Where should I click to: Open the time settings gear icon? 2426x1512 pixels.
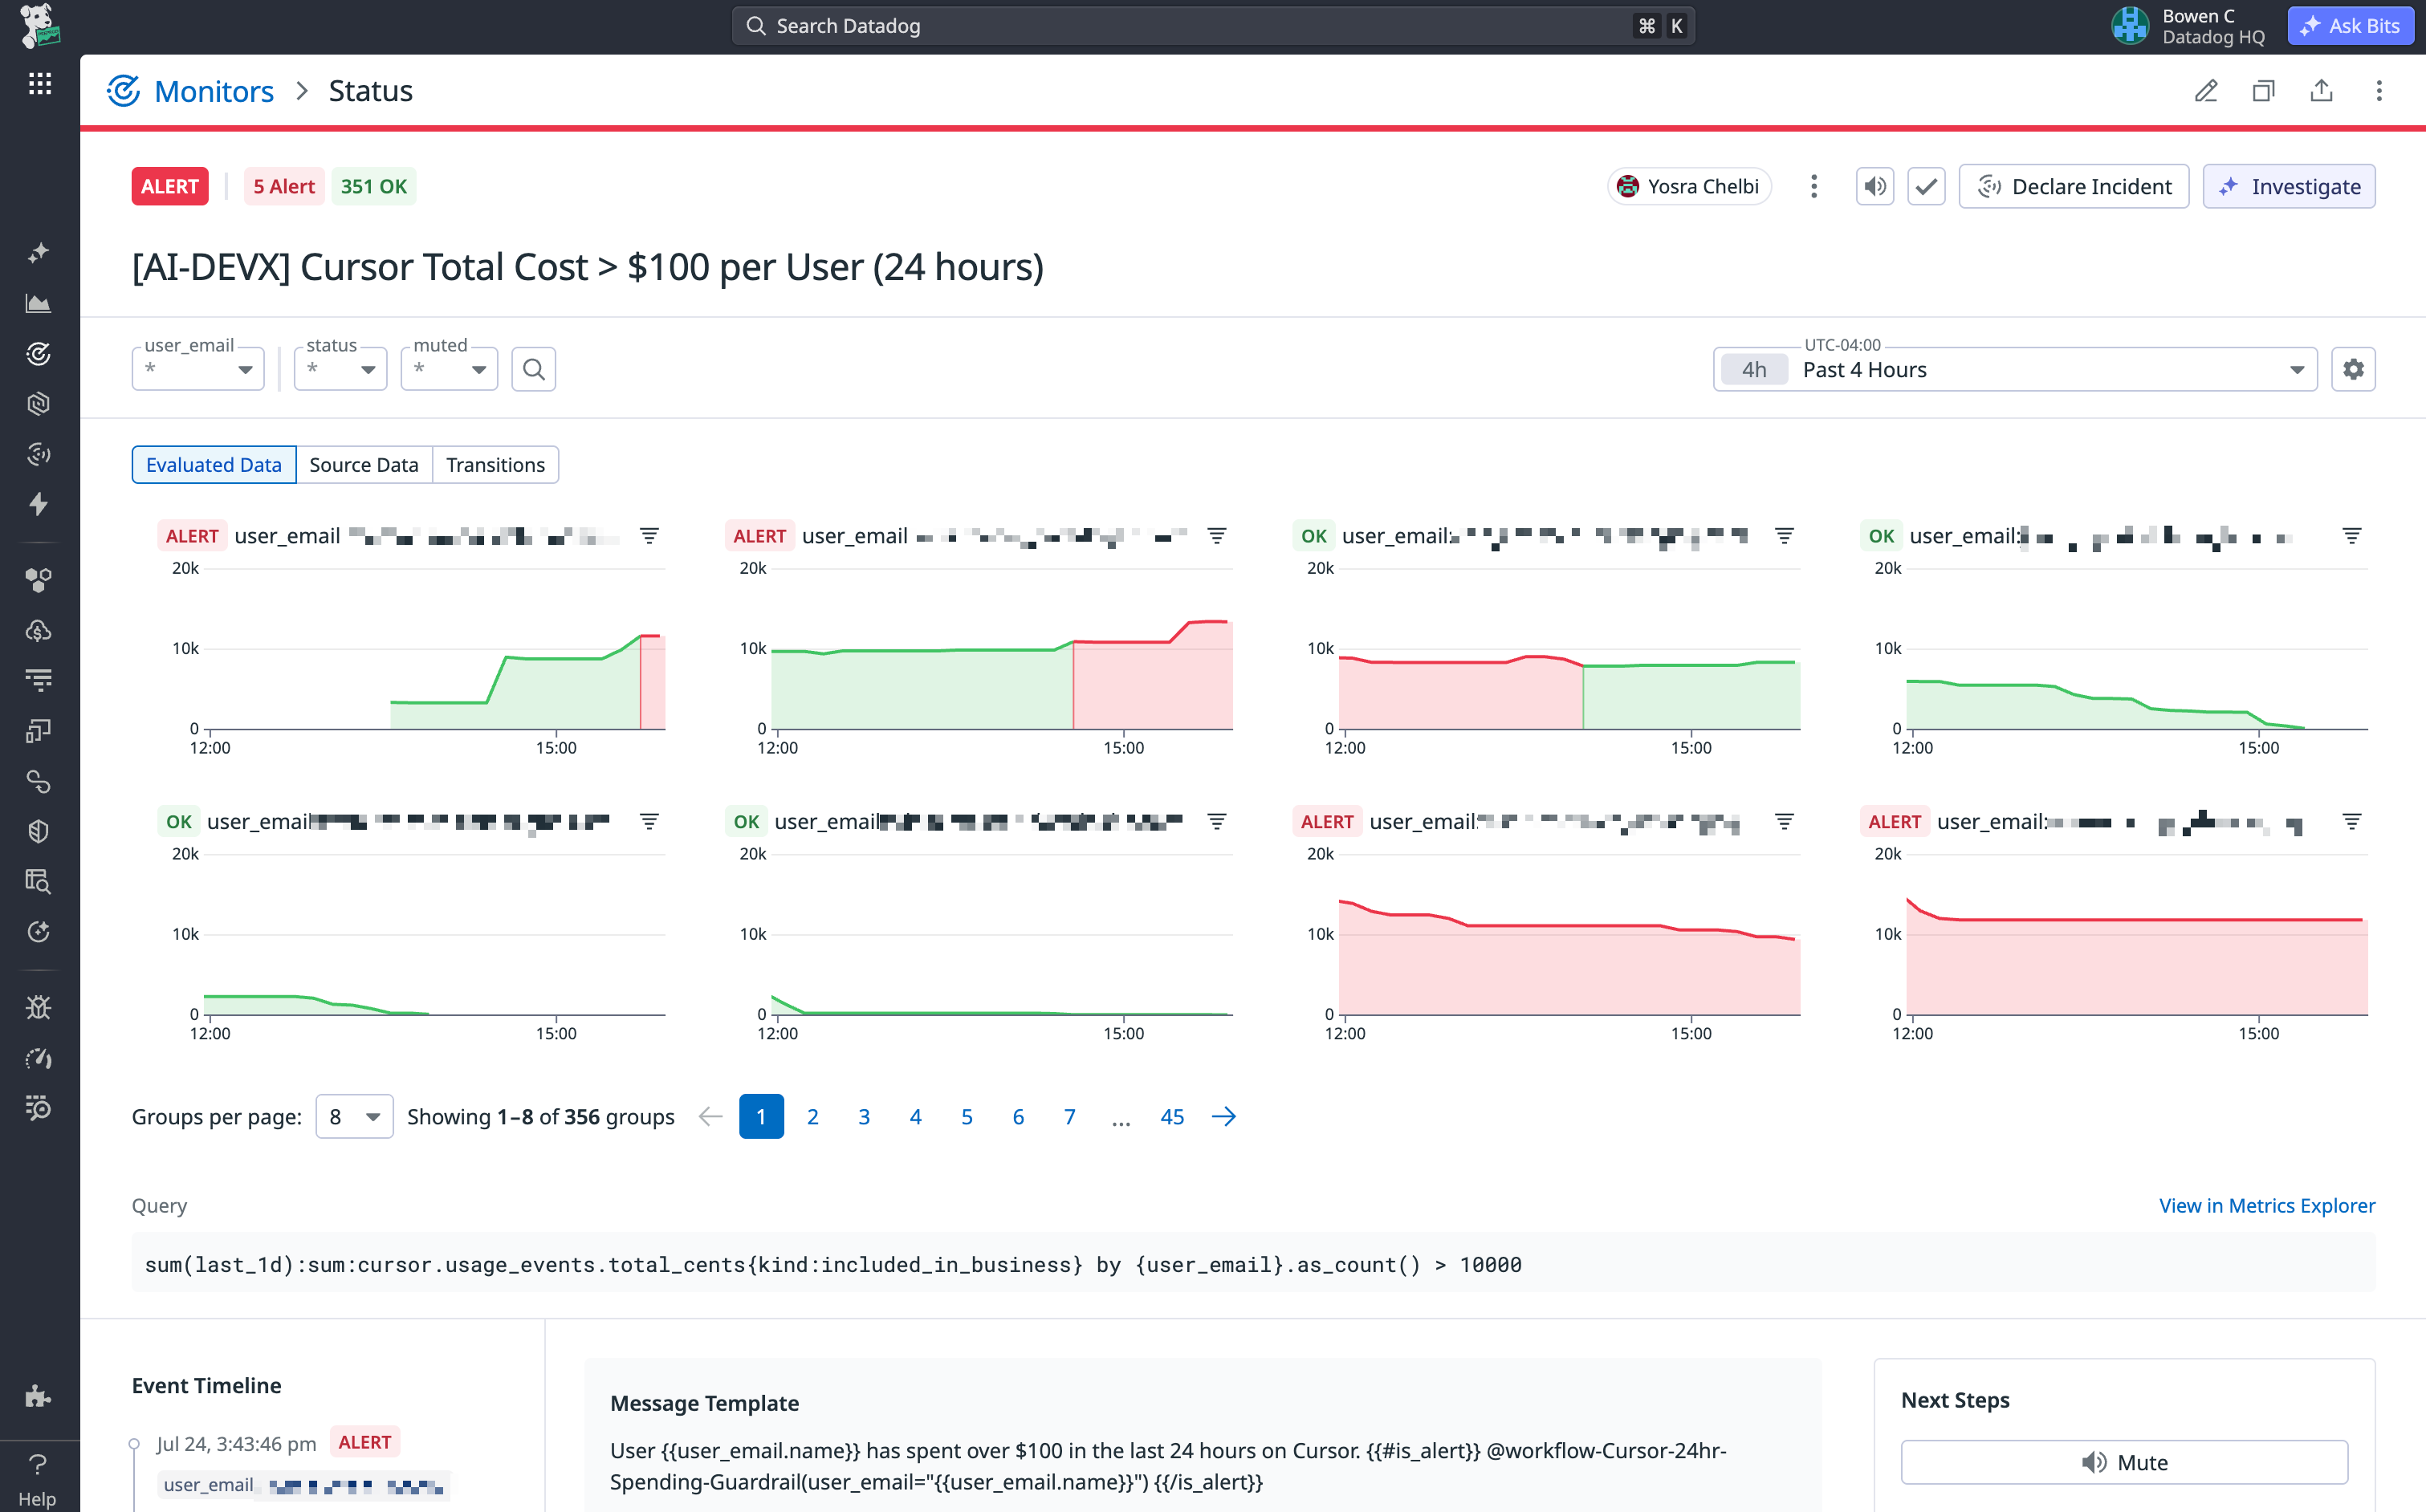[2353, 369]
